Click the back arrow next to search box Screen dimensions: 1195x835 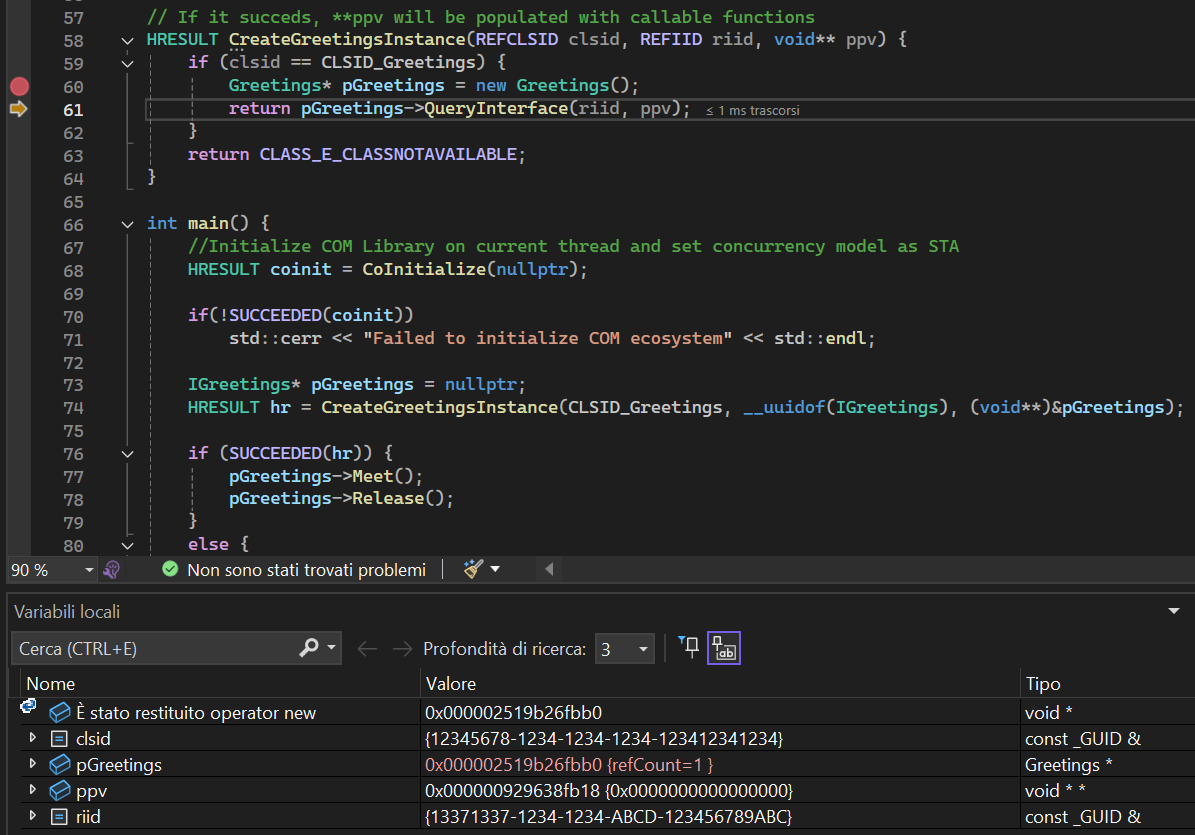(367, 649)
